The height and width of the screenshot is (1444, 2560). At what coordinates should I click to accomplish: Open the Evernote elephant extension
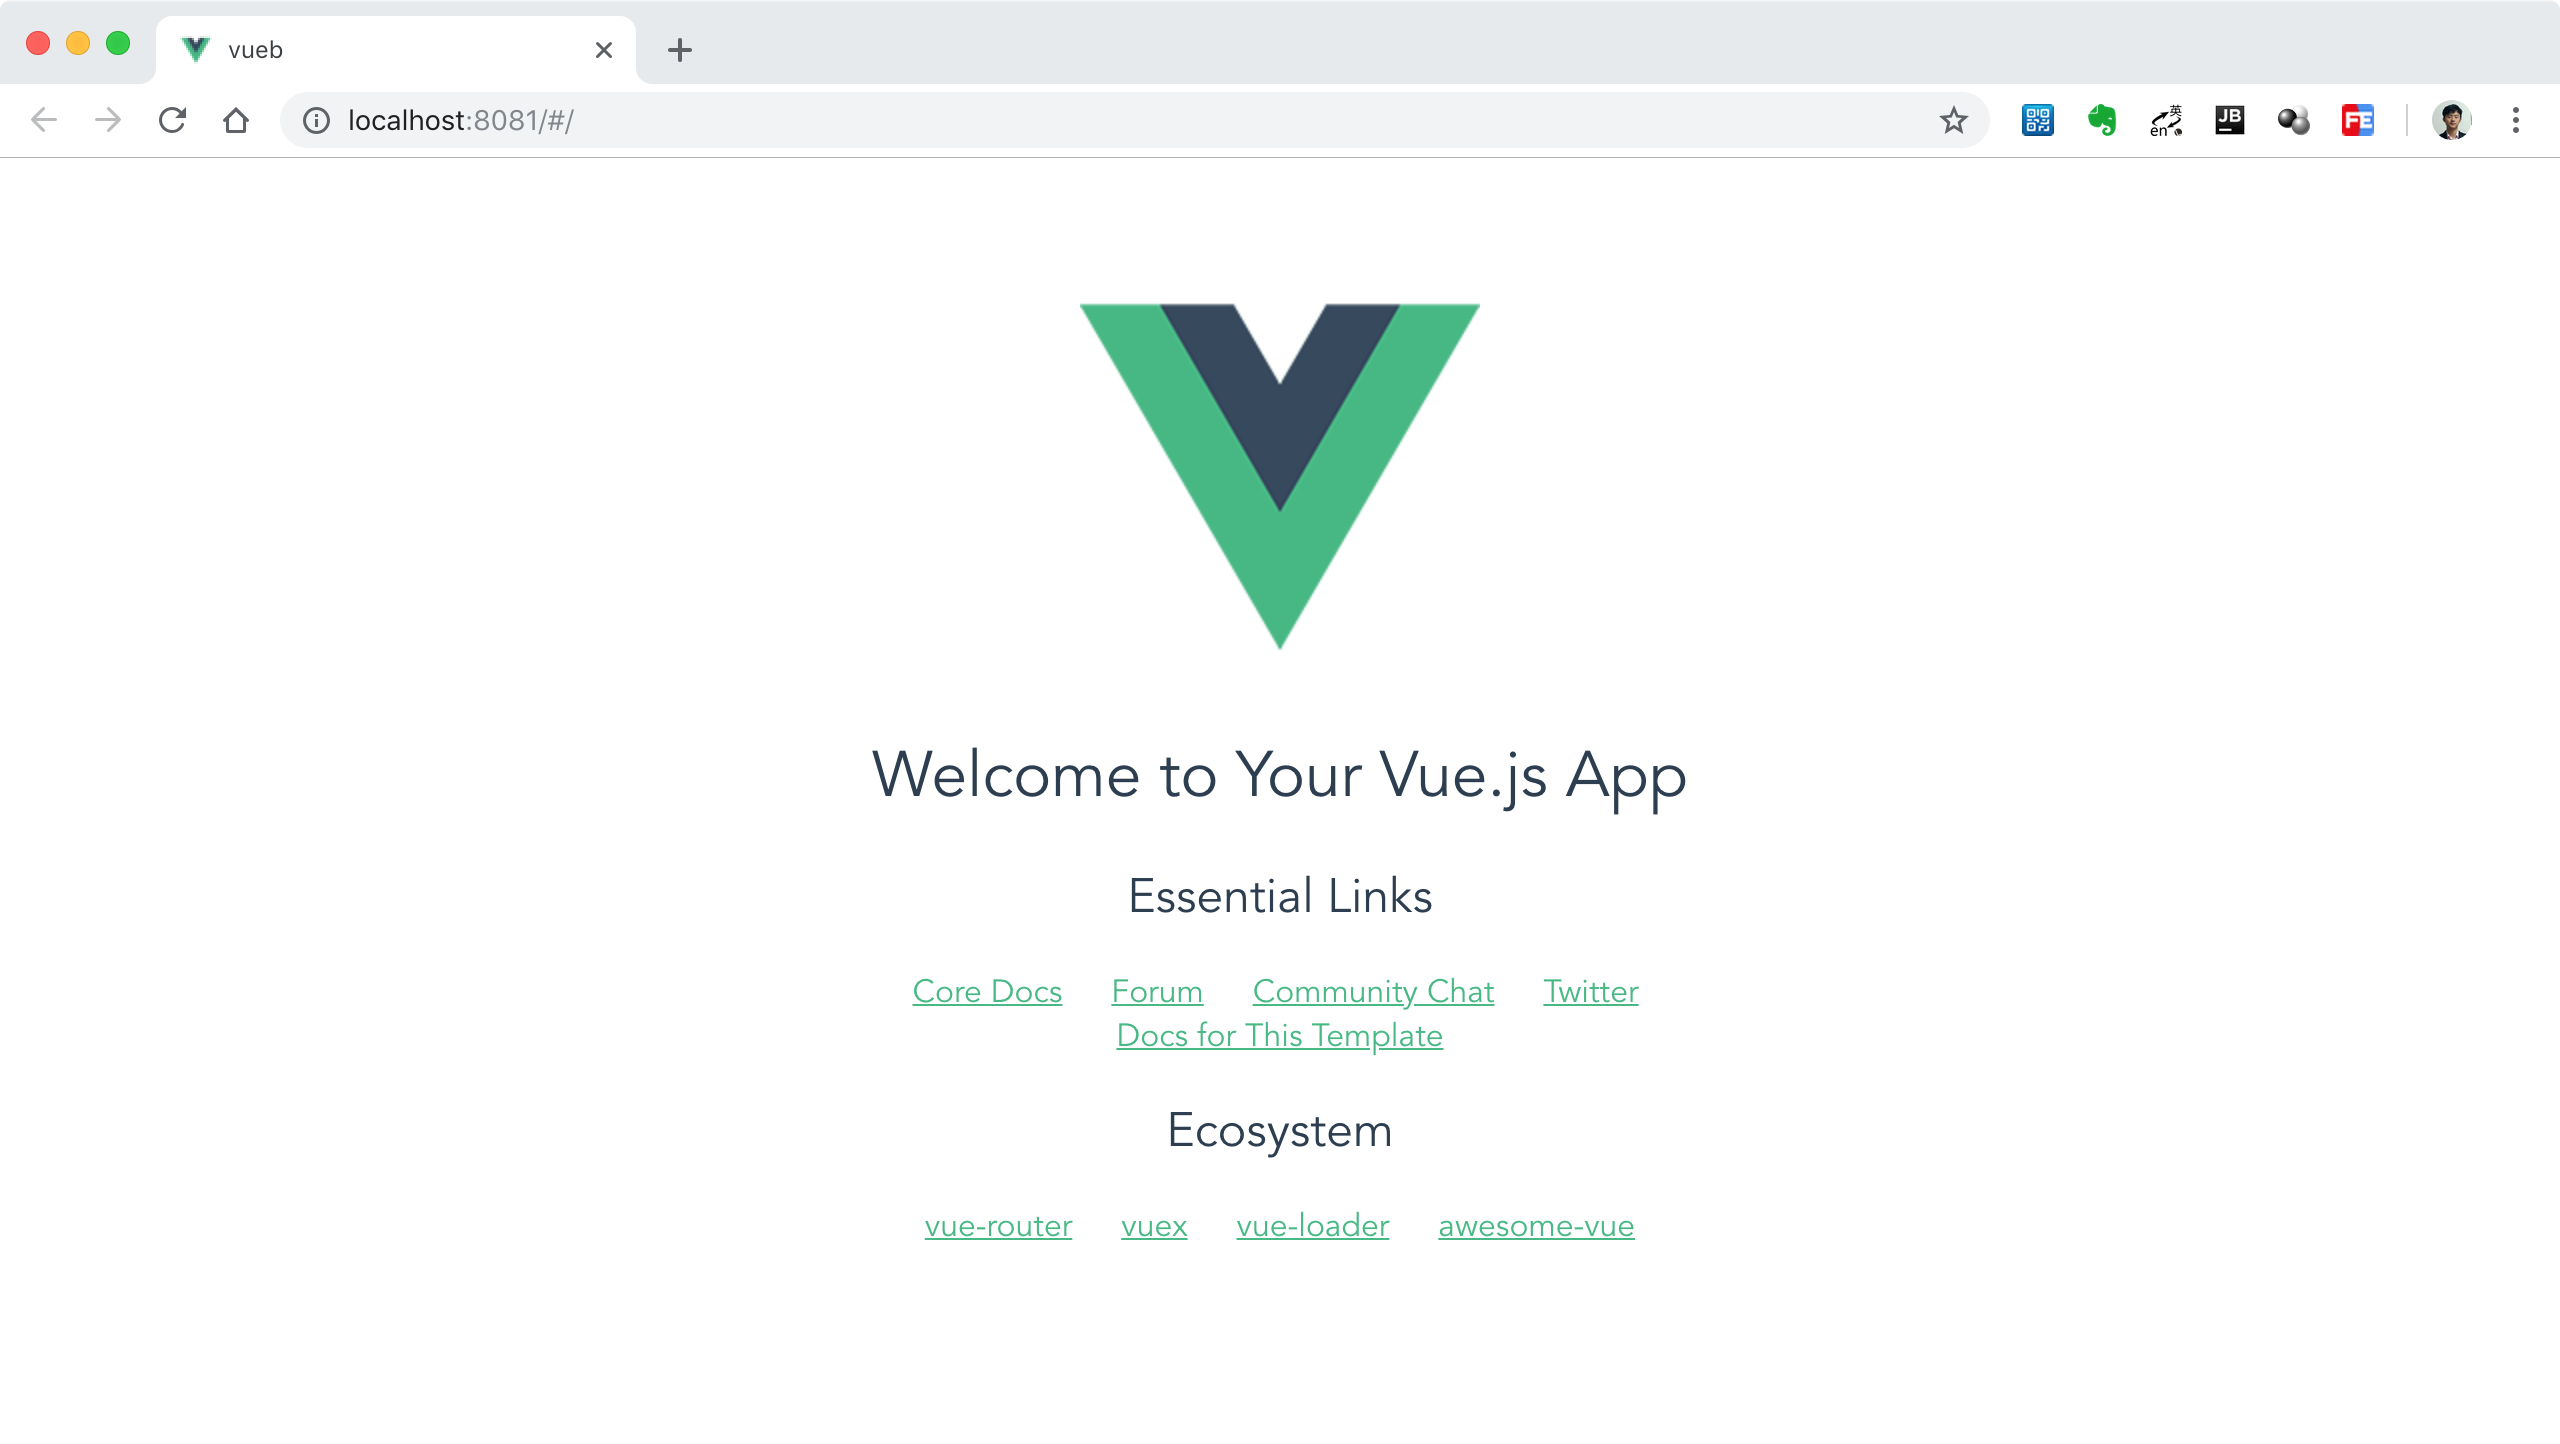(x=2102, y=120)
